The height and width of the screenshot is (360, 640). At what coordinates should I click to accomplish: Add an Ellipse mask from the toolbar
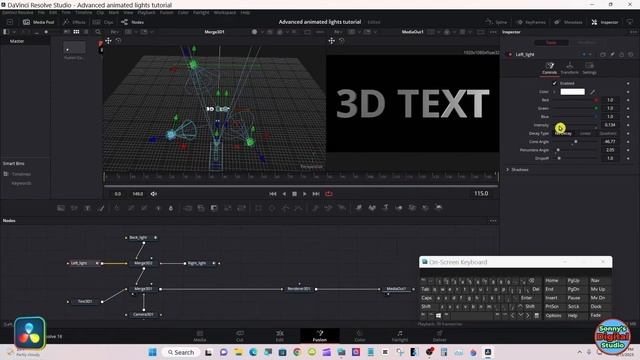(x=272, y=208)
